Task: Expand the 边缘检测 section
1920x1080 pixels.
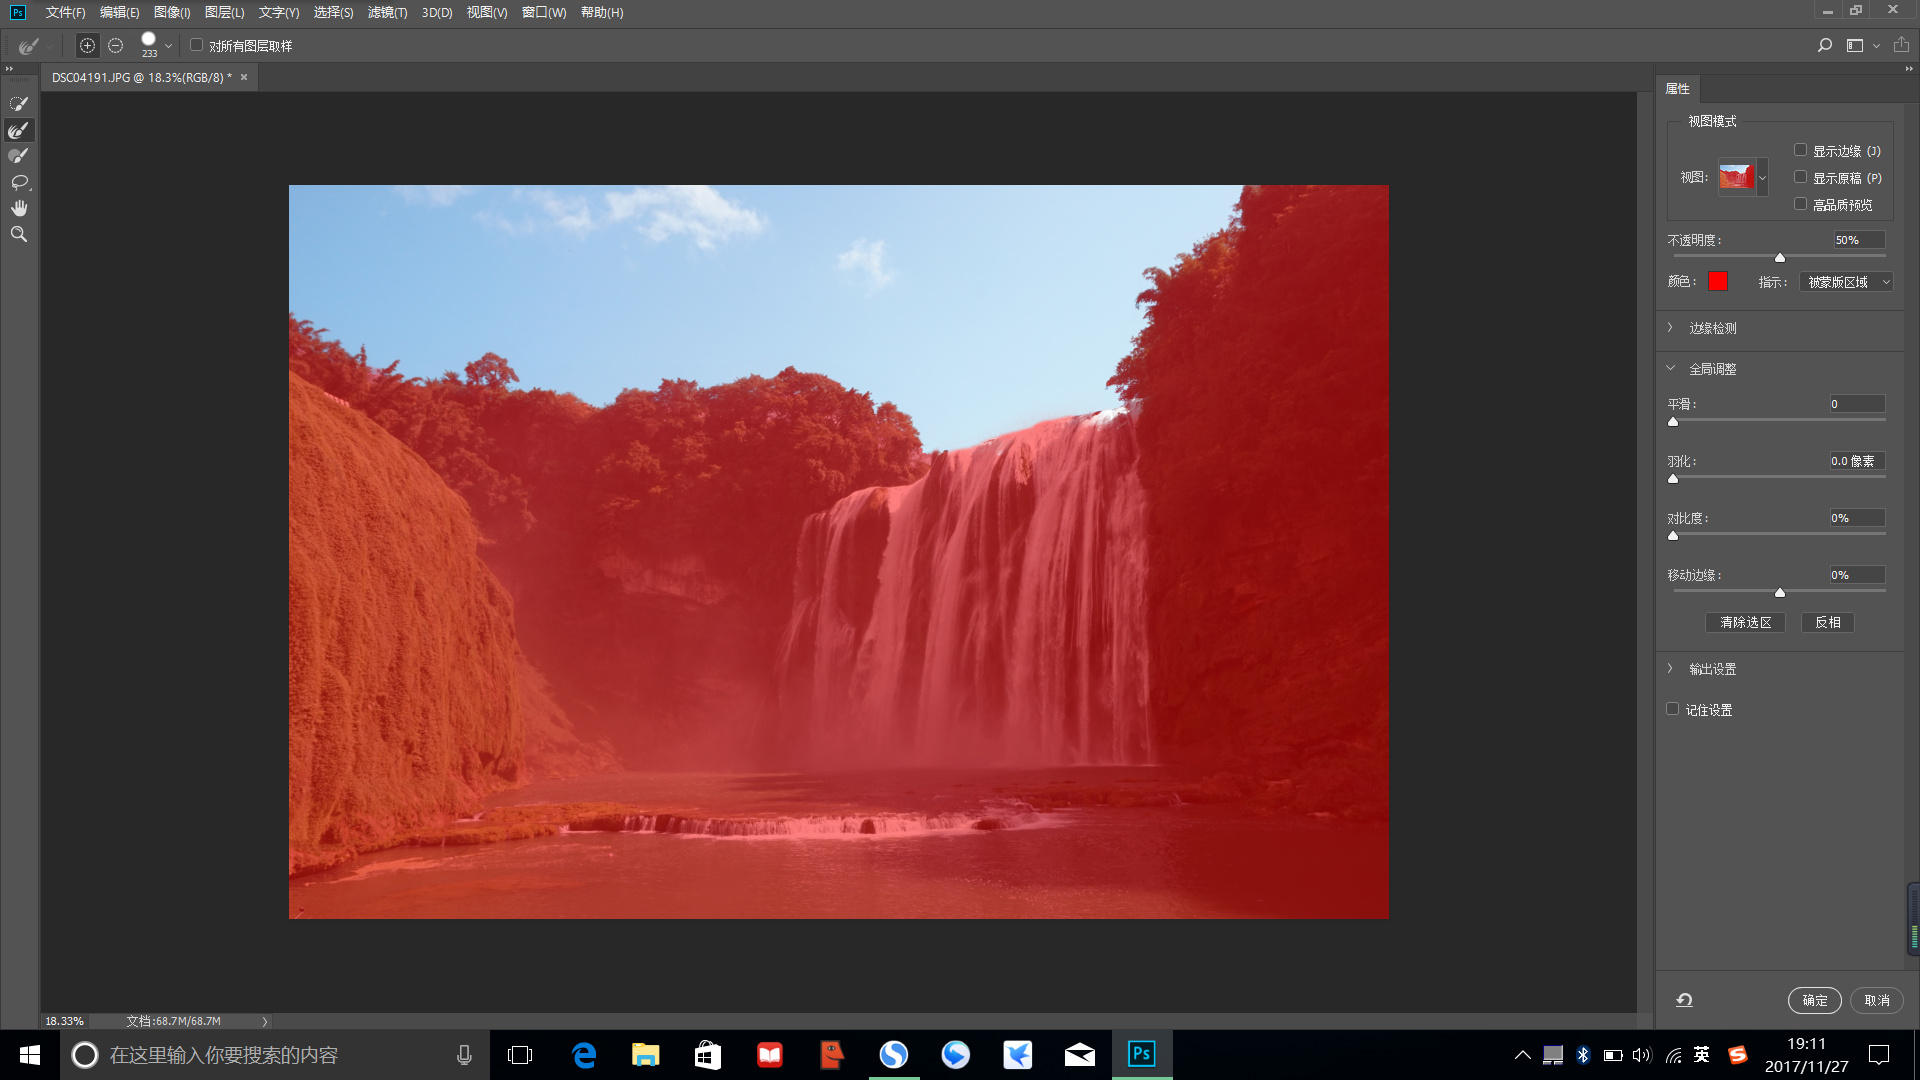Action: click(1712, 328)
